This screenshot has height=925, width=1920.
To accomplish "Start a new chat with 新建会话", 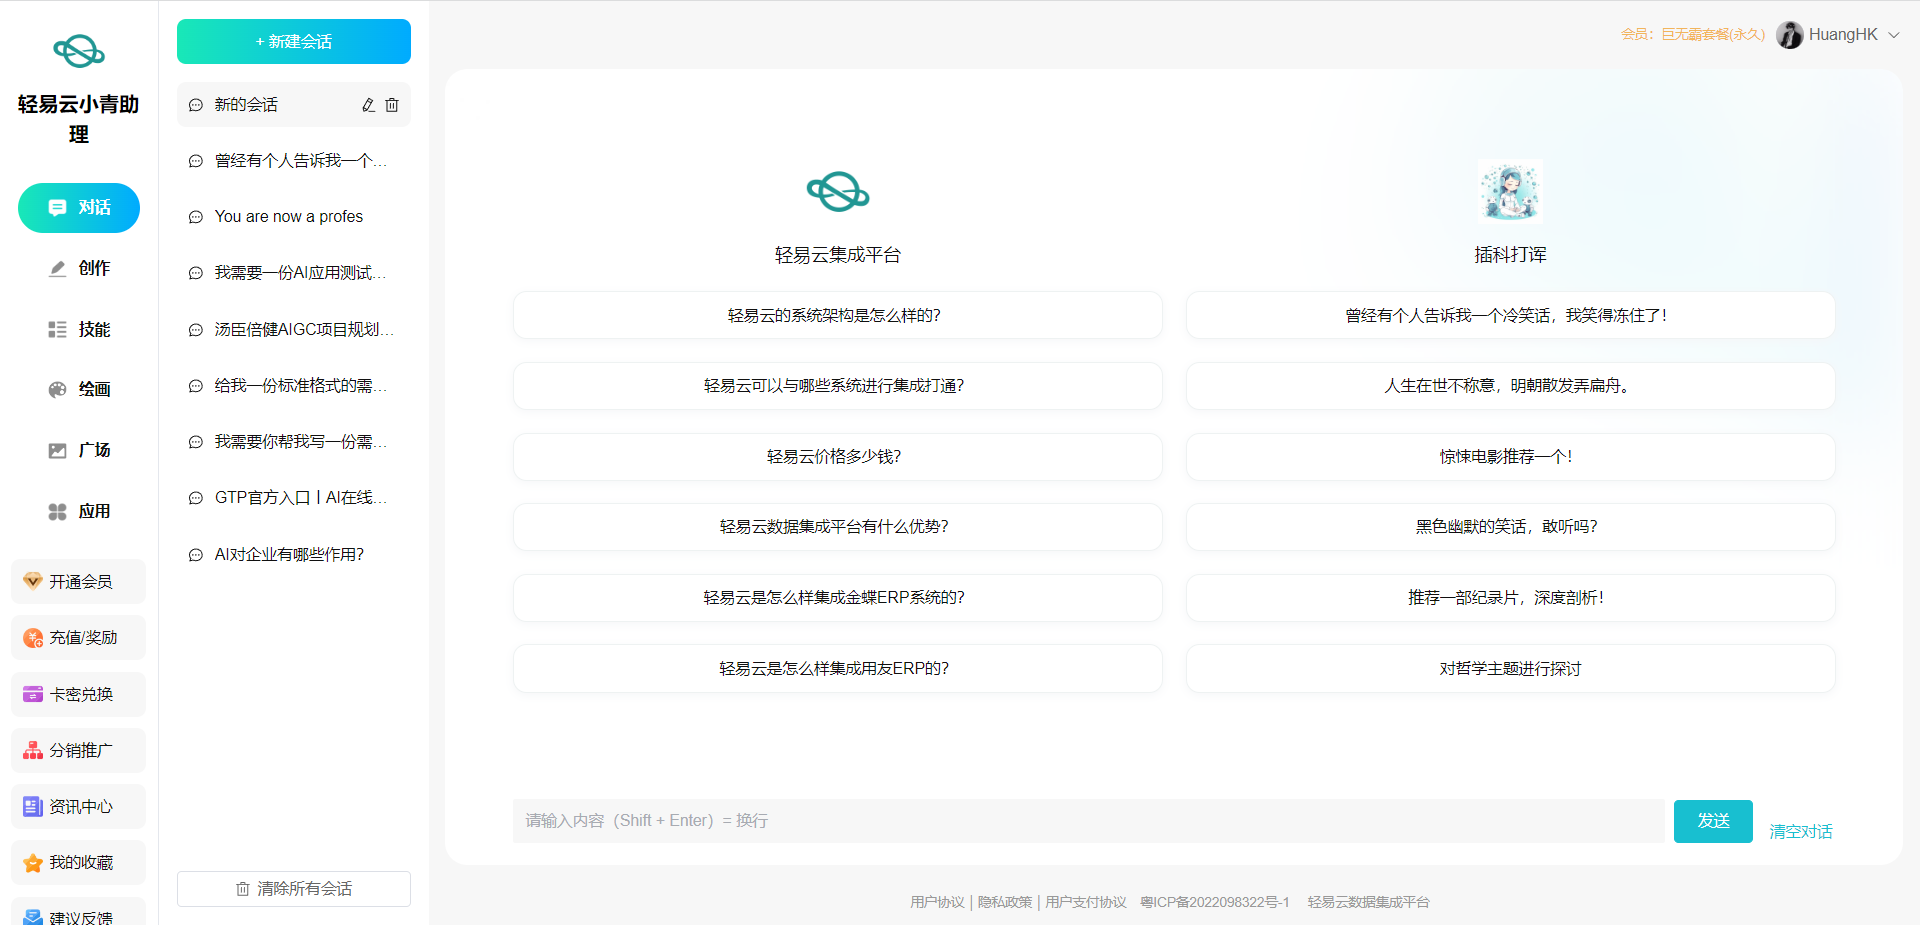I will tap(294, 41).
